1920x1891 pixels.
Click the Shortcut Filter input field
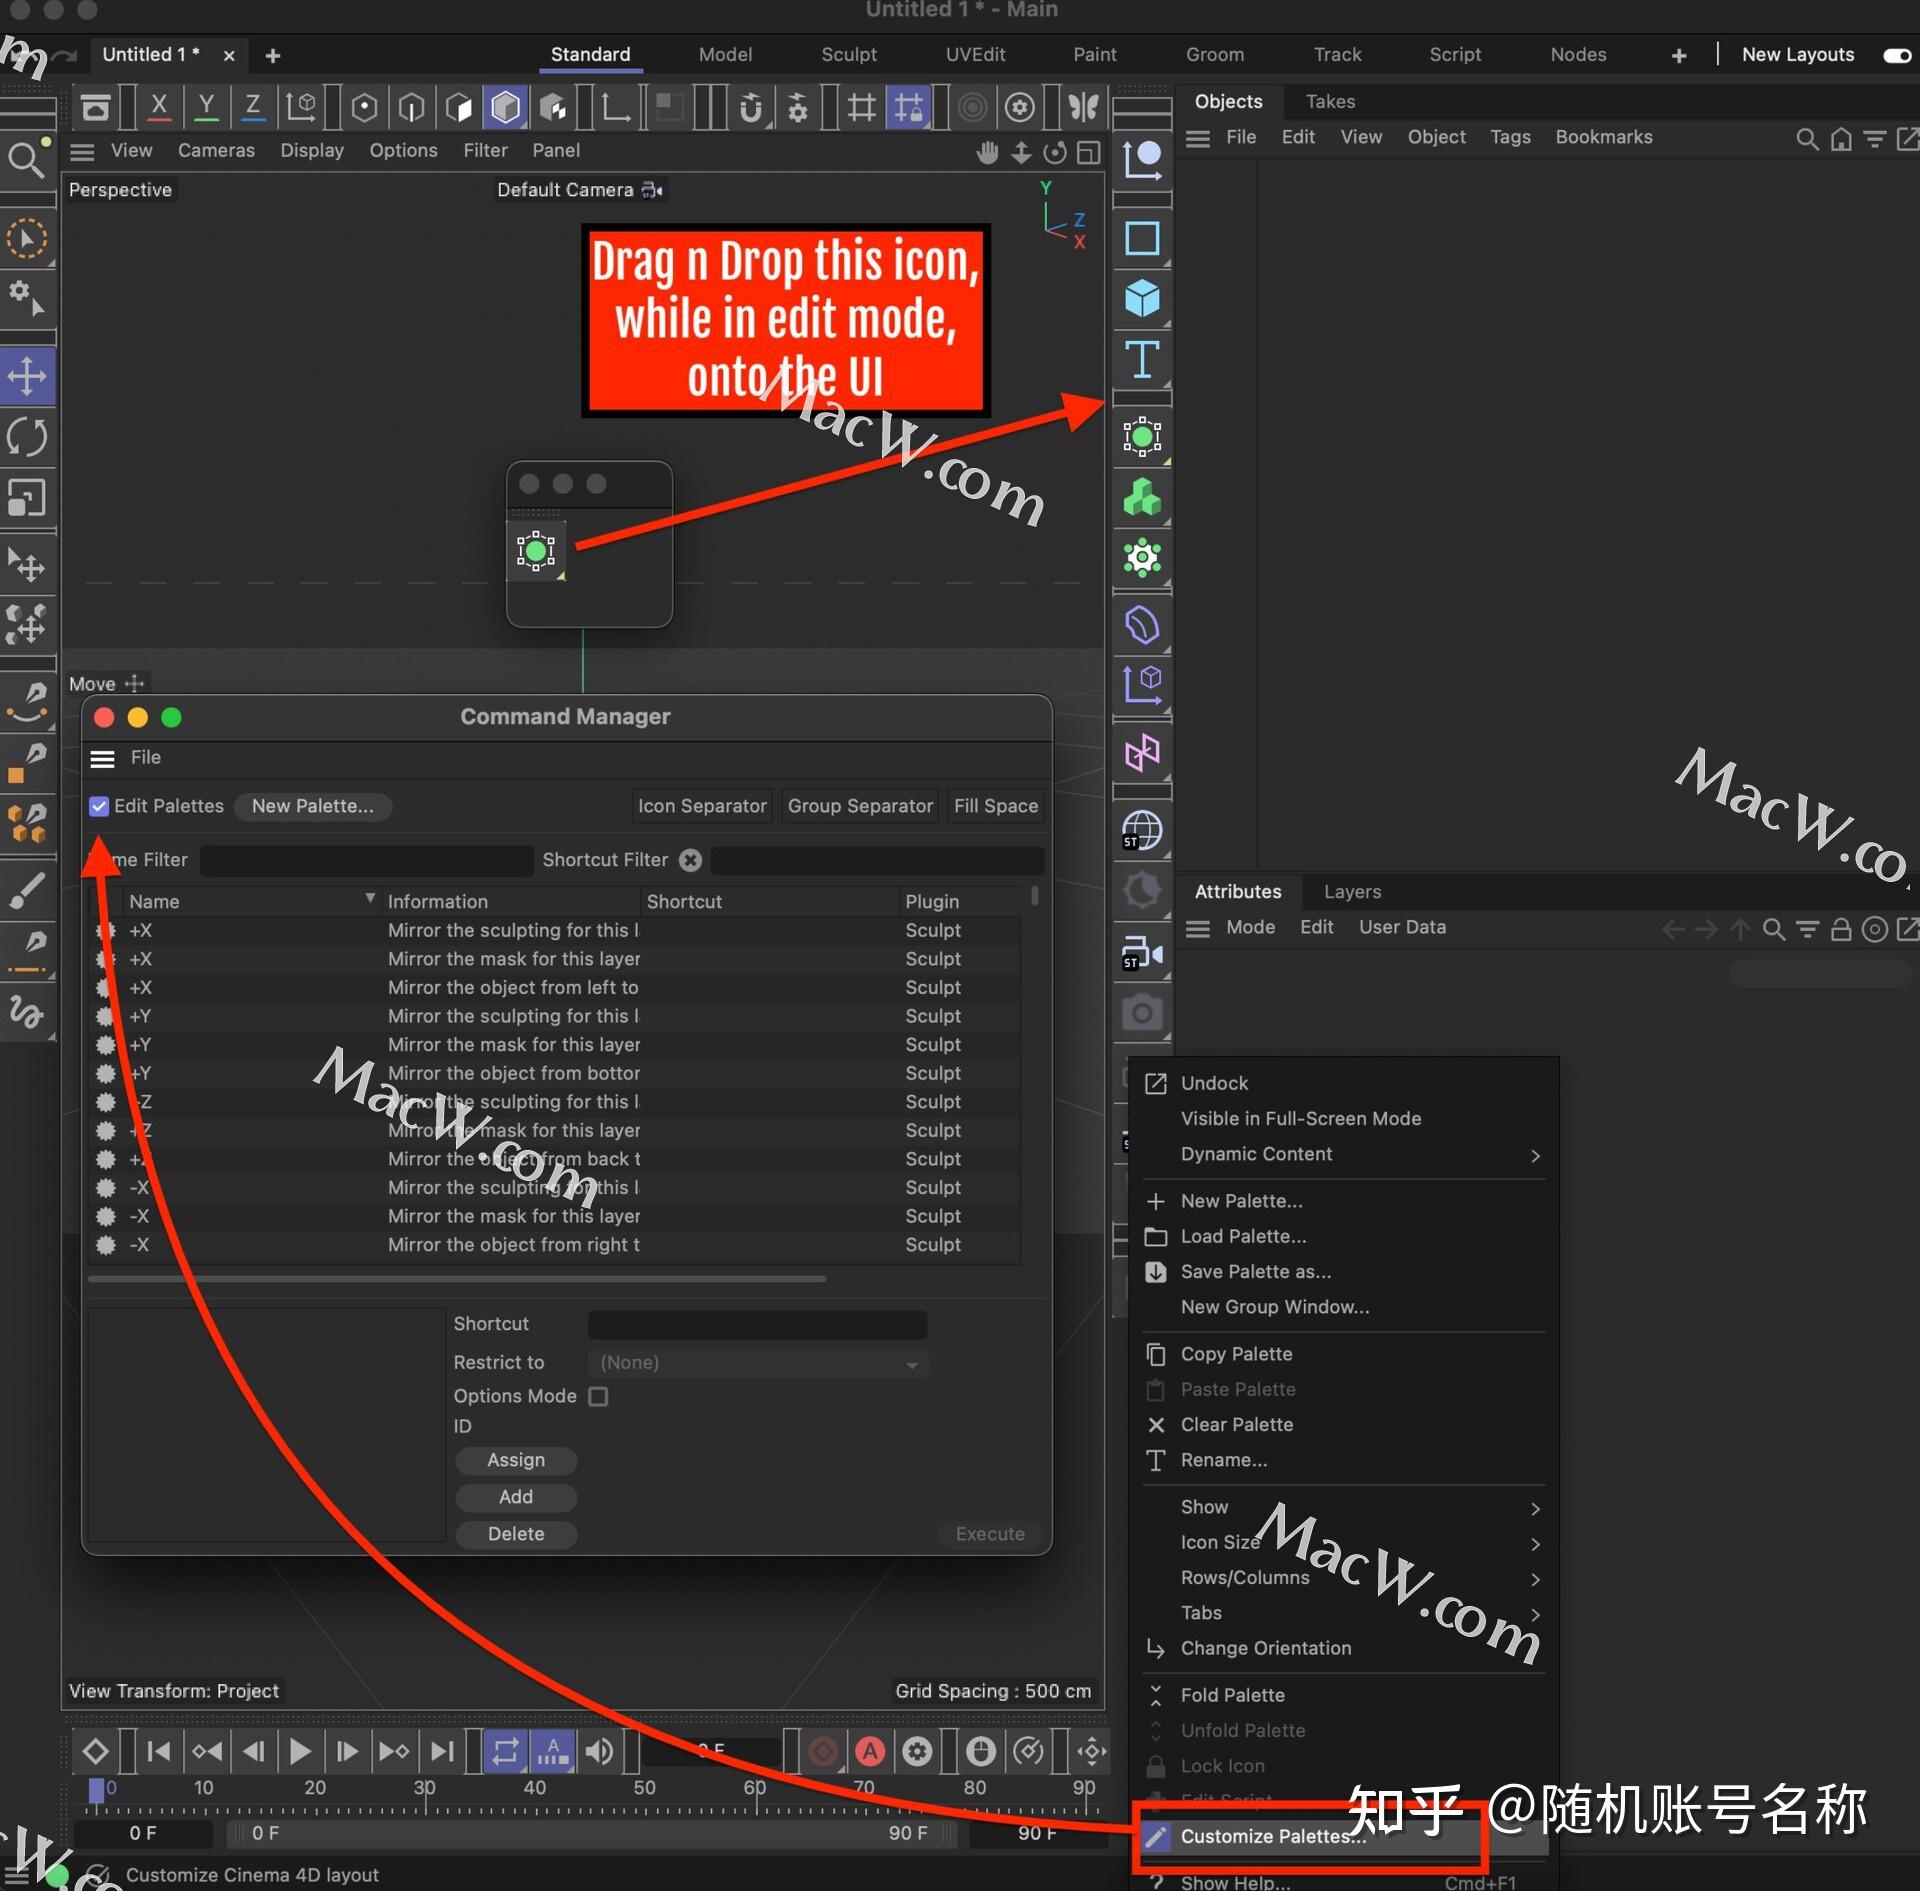pos(878,860)
